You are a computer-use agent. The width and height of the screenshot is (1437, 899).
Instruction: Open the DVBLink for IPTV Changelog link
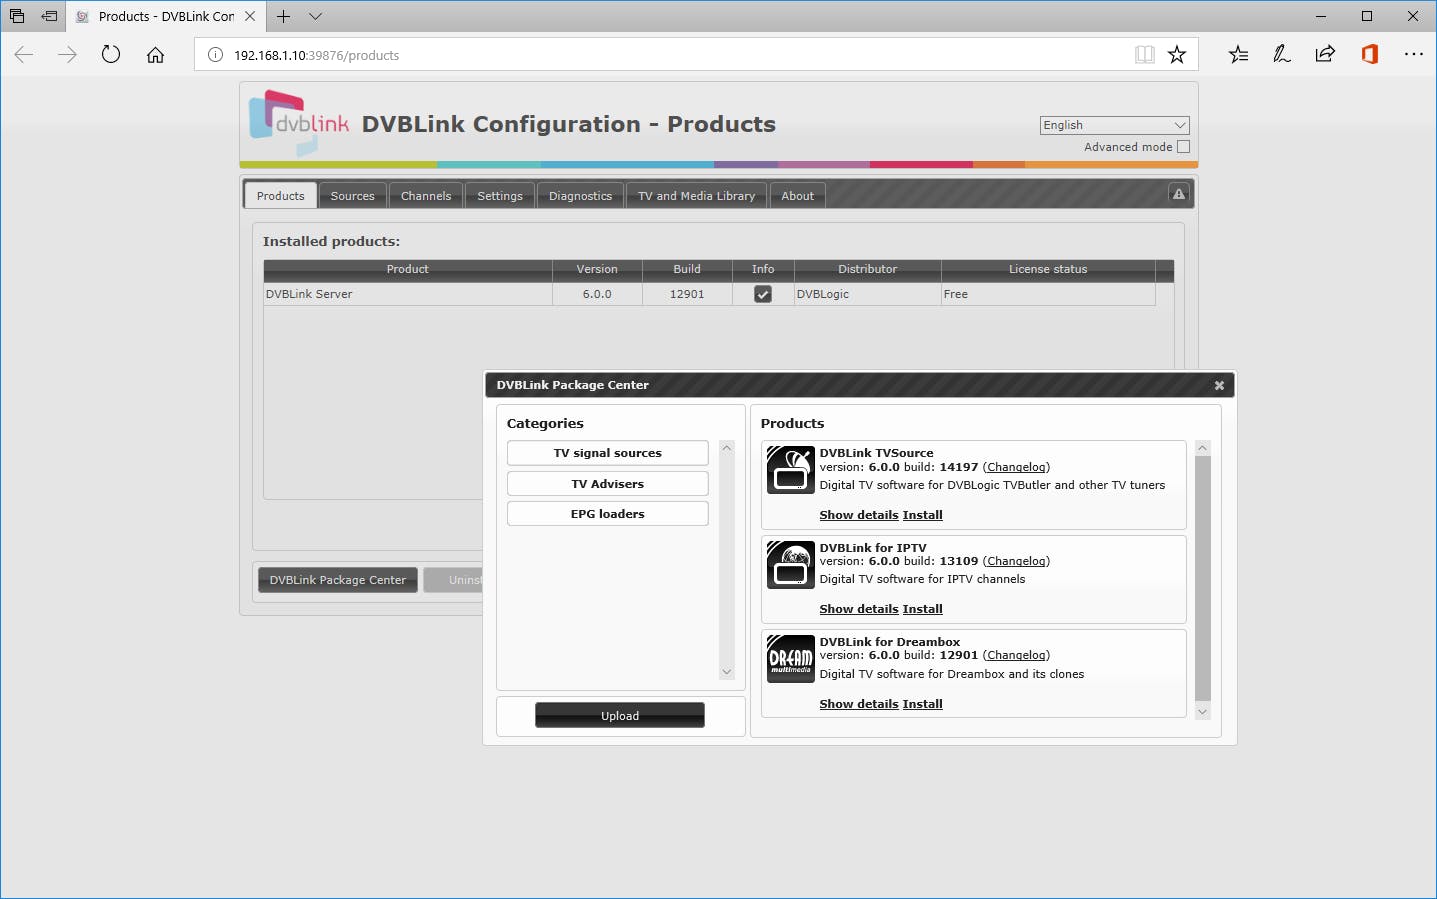(x=1017, y=561)
